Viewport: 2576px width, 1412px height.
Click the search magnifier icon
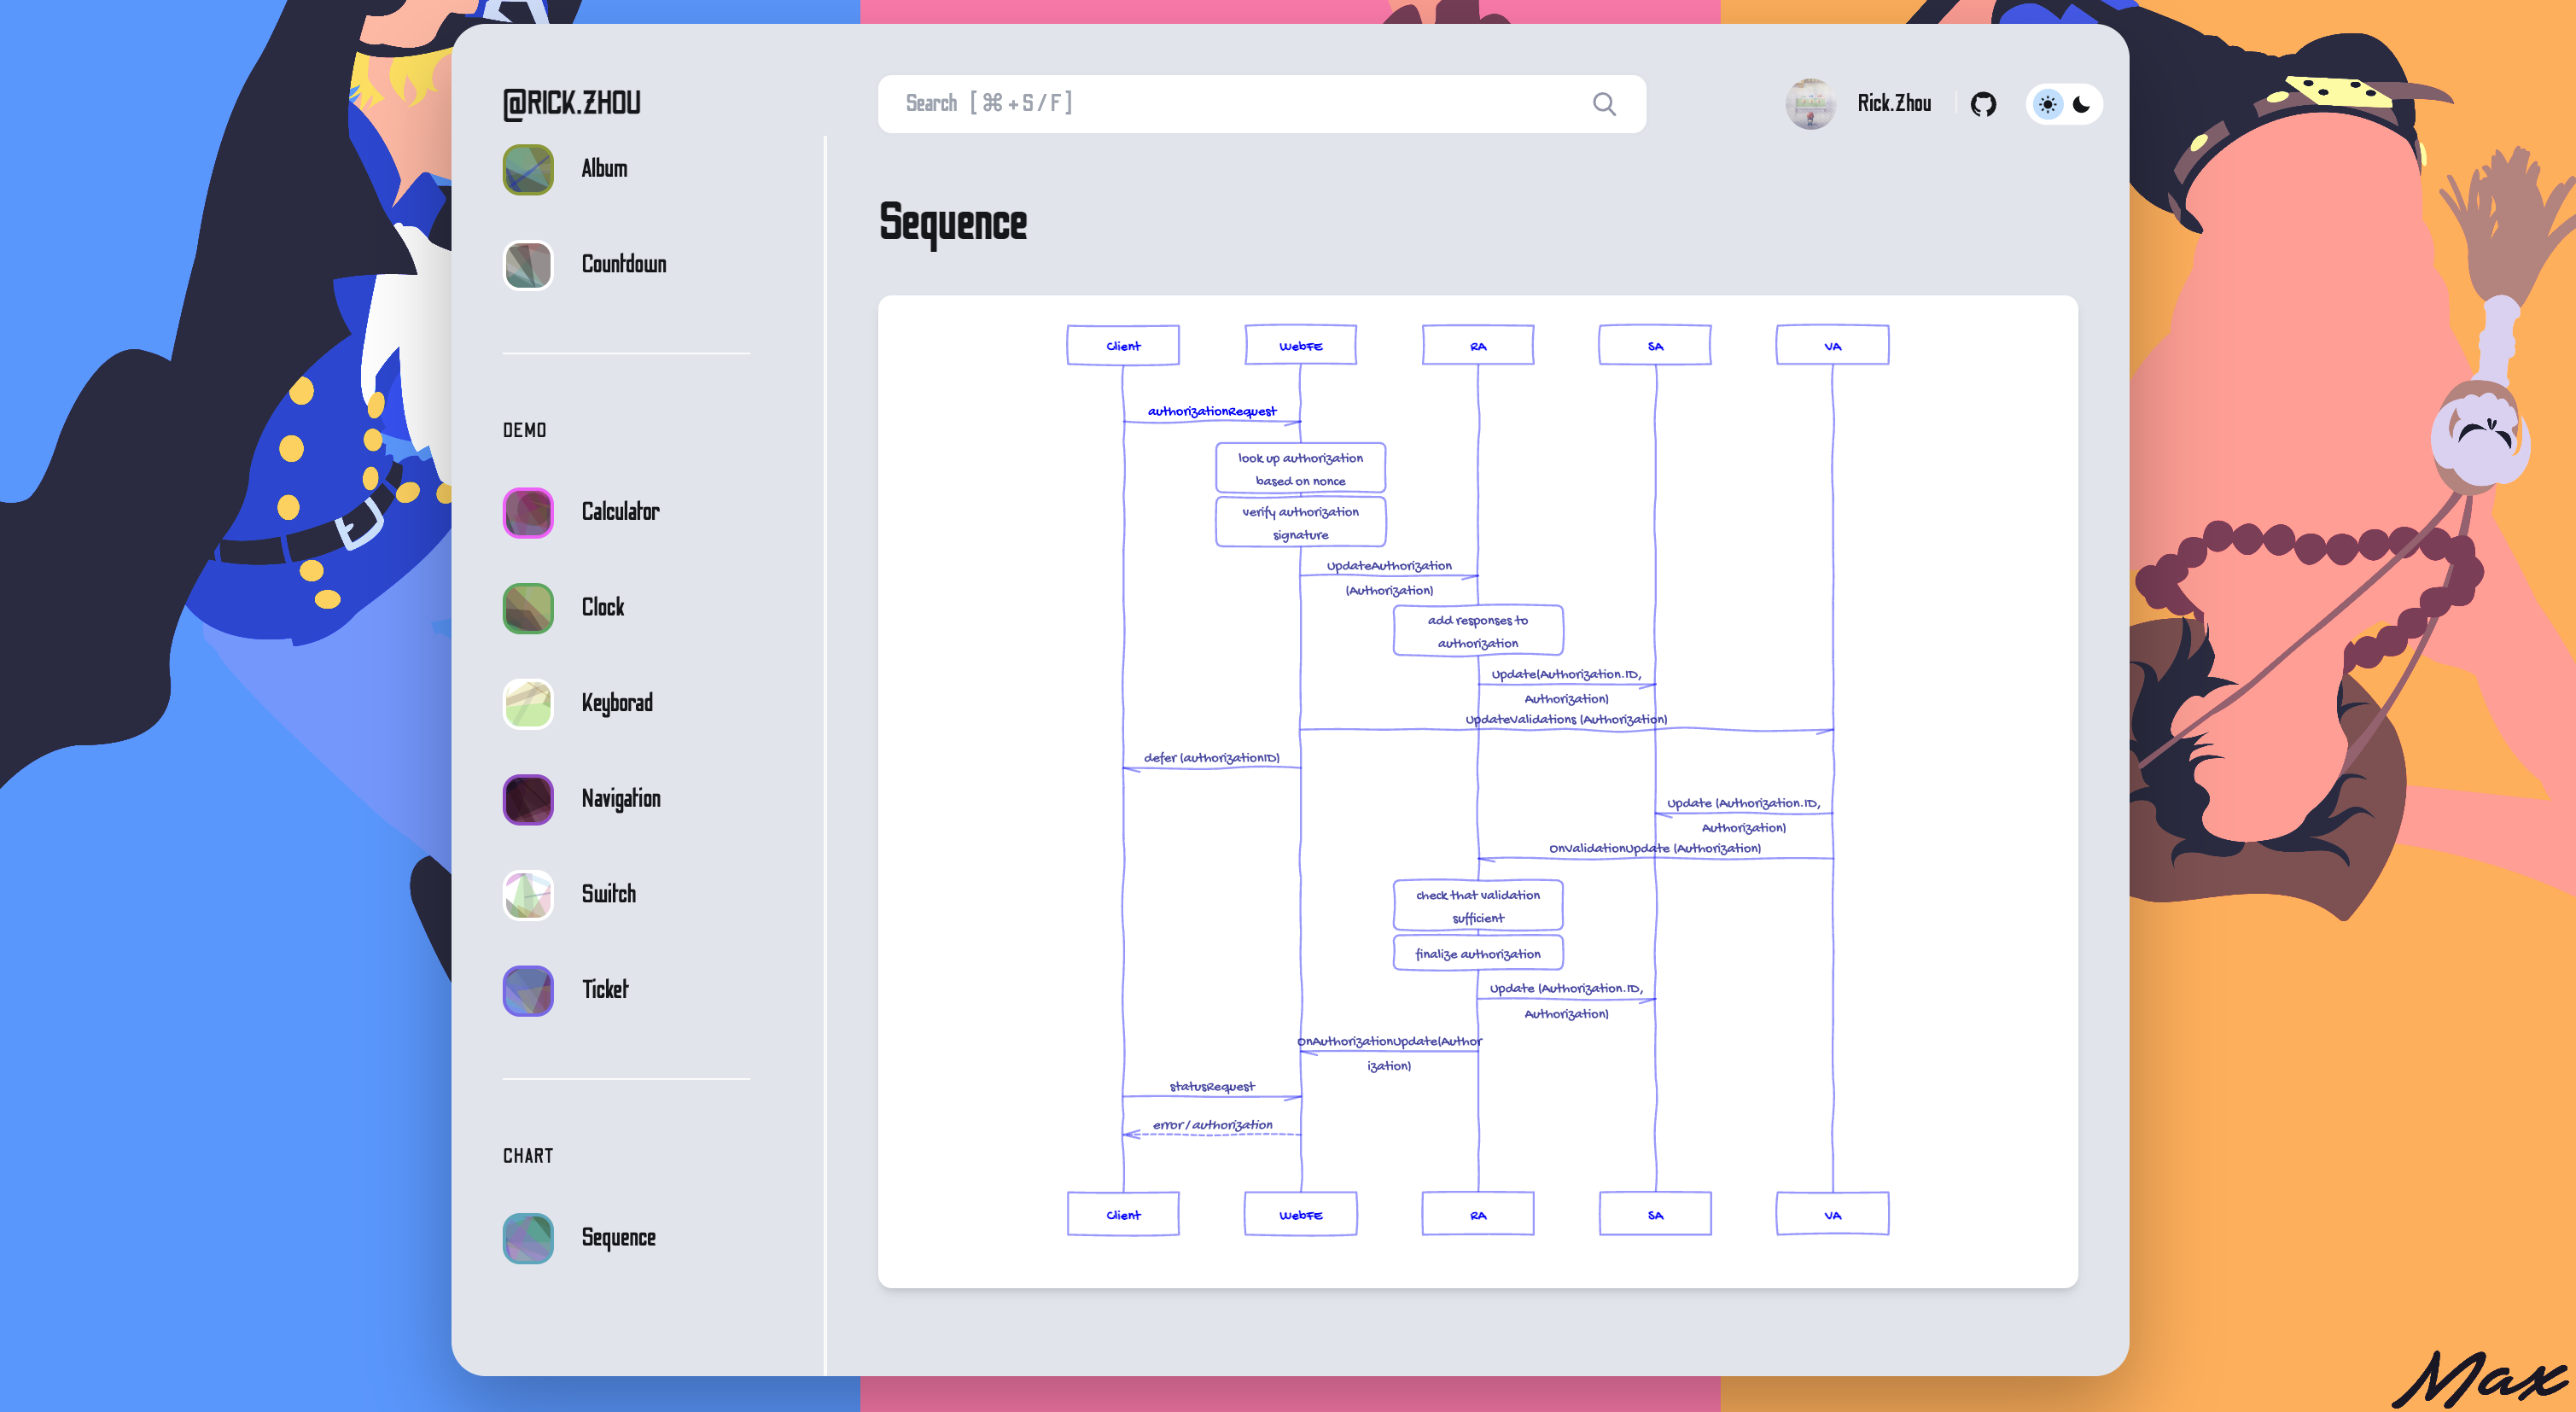(x=1603, y=103)
